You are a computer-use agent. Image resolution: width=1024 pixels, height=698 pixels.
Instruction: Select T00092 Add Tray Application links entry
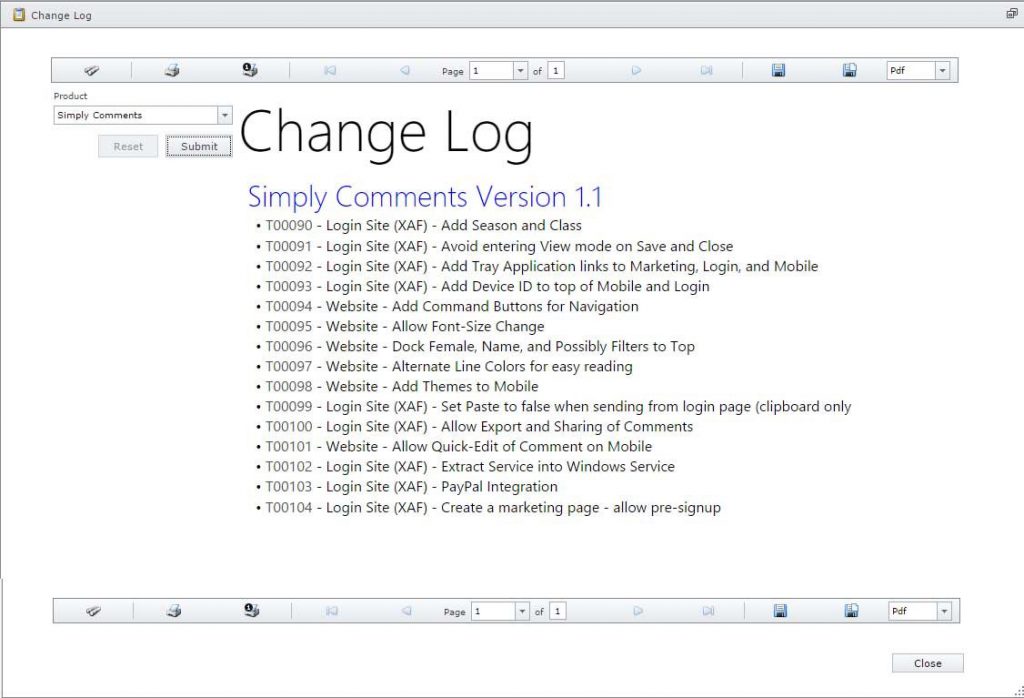541,266
